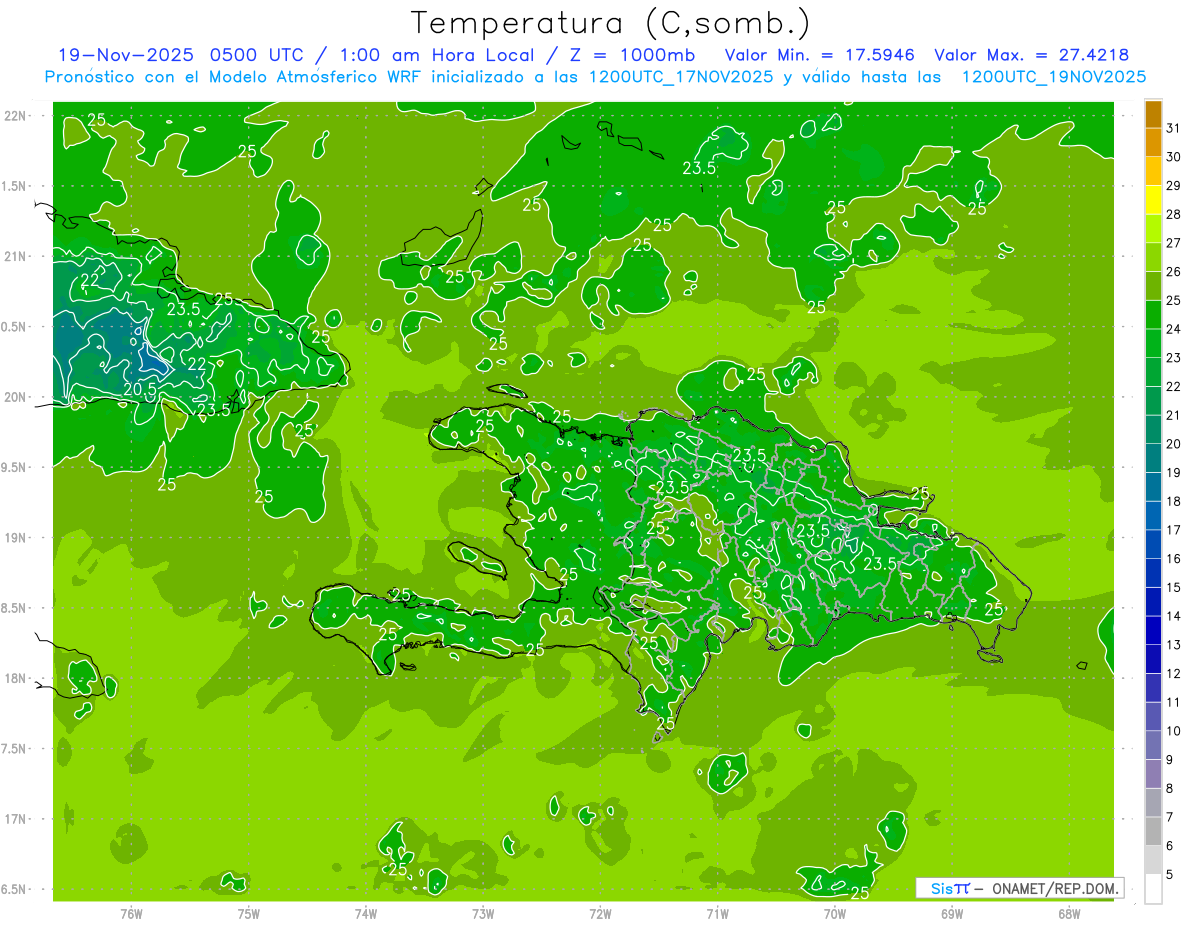Click the "72W" longitude axis label
Viewport: 1200px width, 927px height.
[600, 913]
